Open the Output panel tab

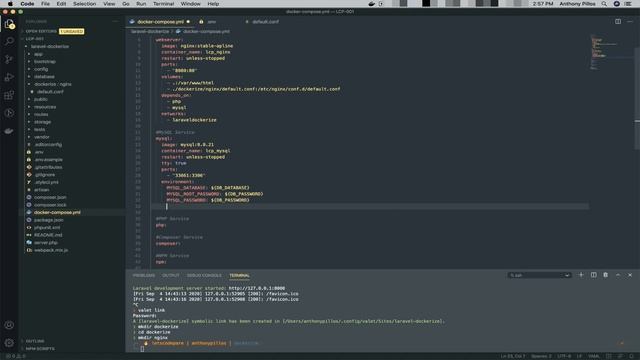point(171,276)
